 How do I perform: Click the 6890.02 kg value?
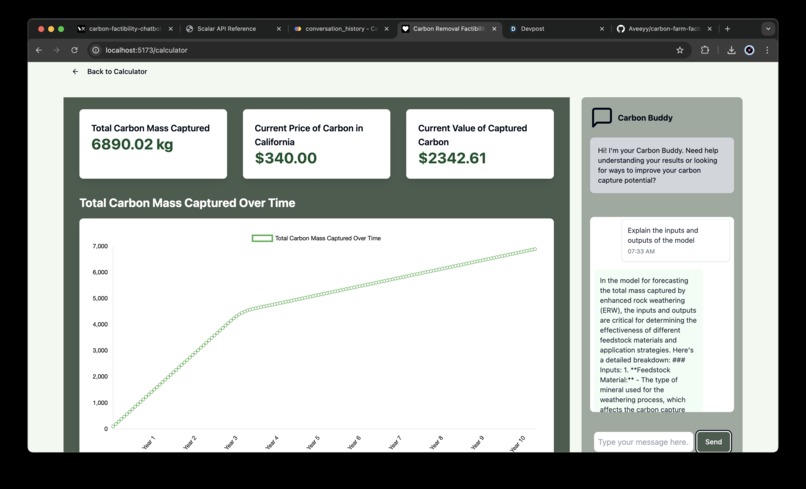[x=132, y=144]
